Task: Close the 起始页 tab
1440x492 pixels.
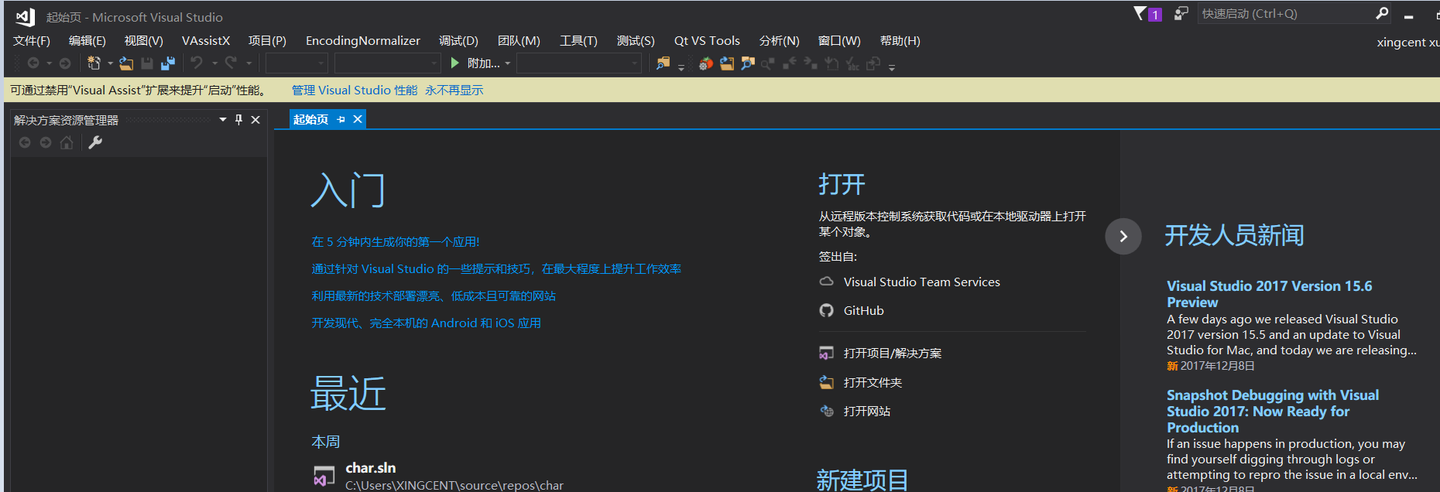Action: coord(357,119)
